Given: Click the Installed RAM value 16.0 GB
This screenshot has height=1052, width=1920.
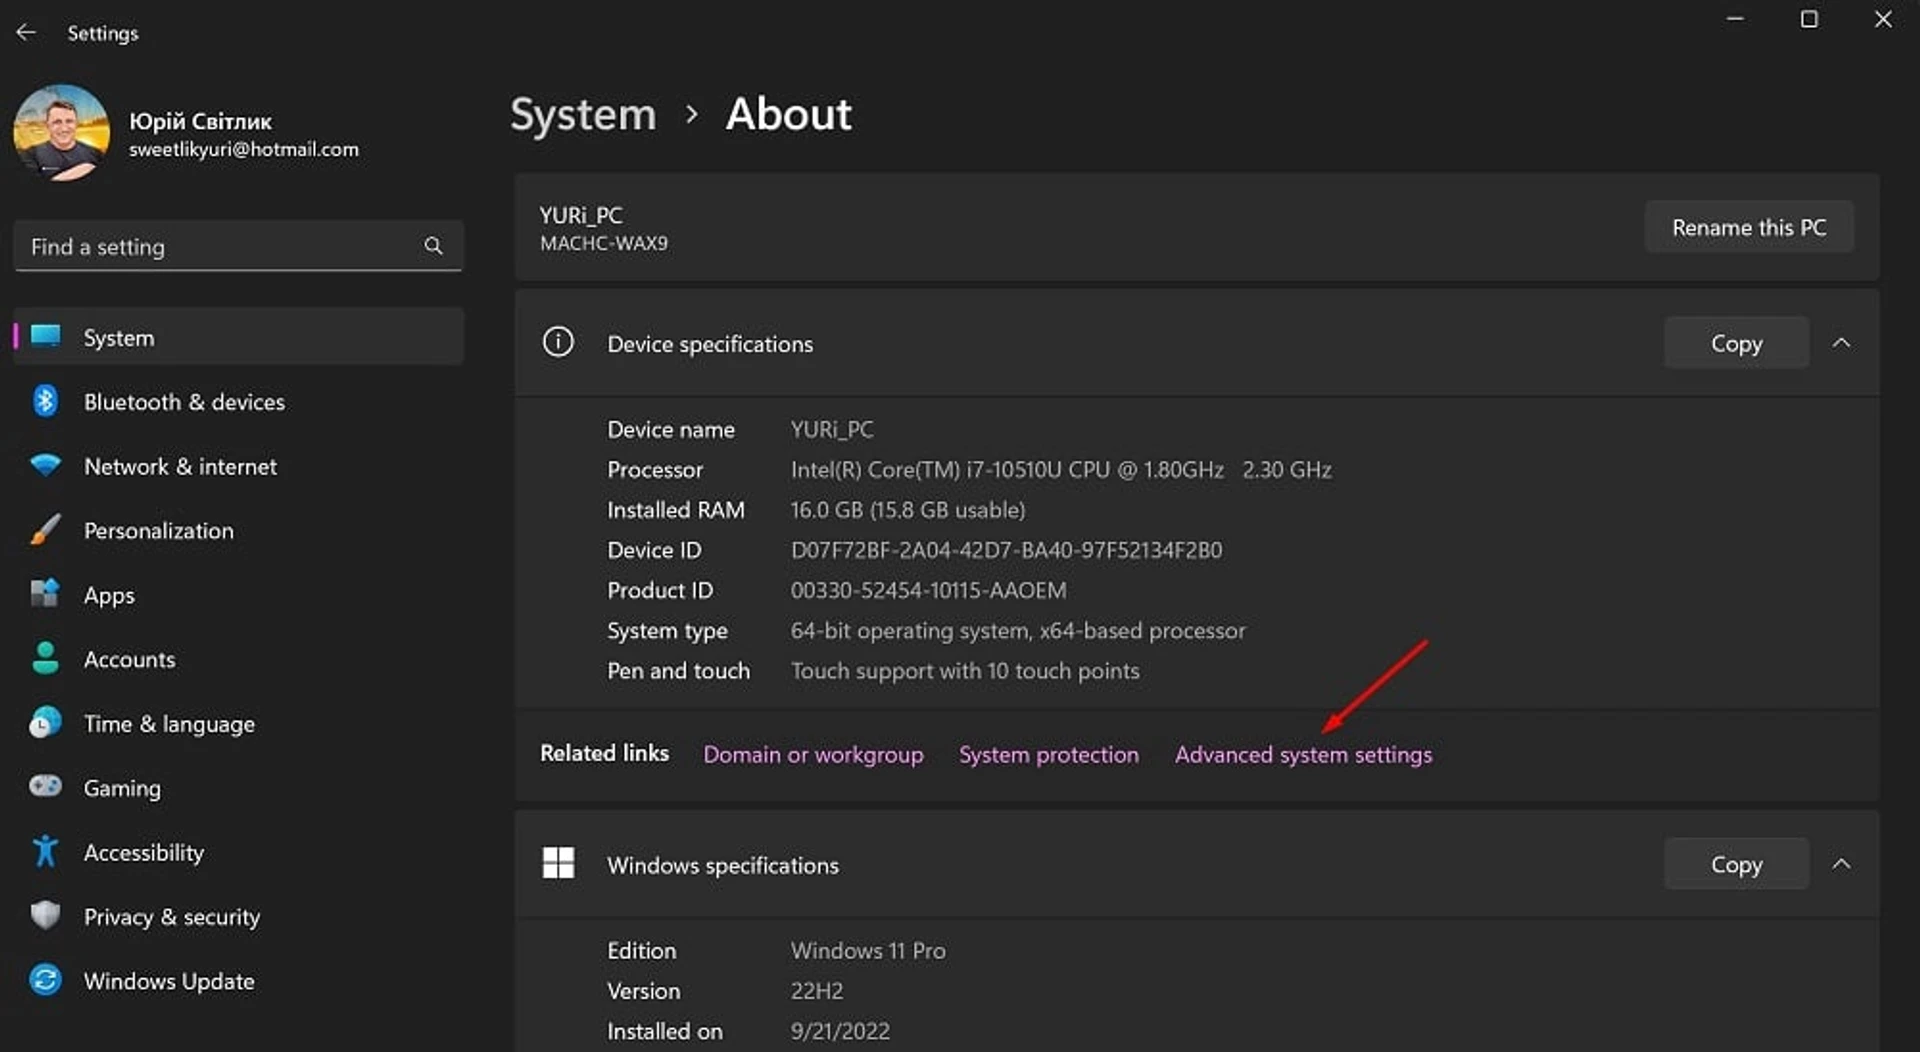Looking at the screenshot, I should tap(907, 510).
